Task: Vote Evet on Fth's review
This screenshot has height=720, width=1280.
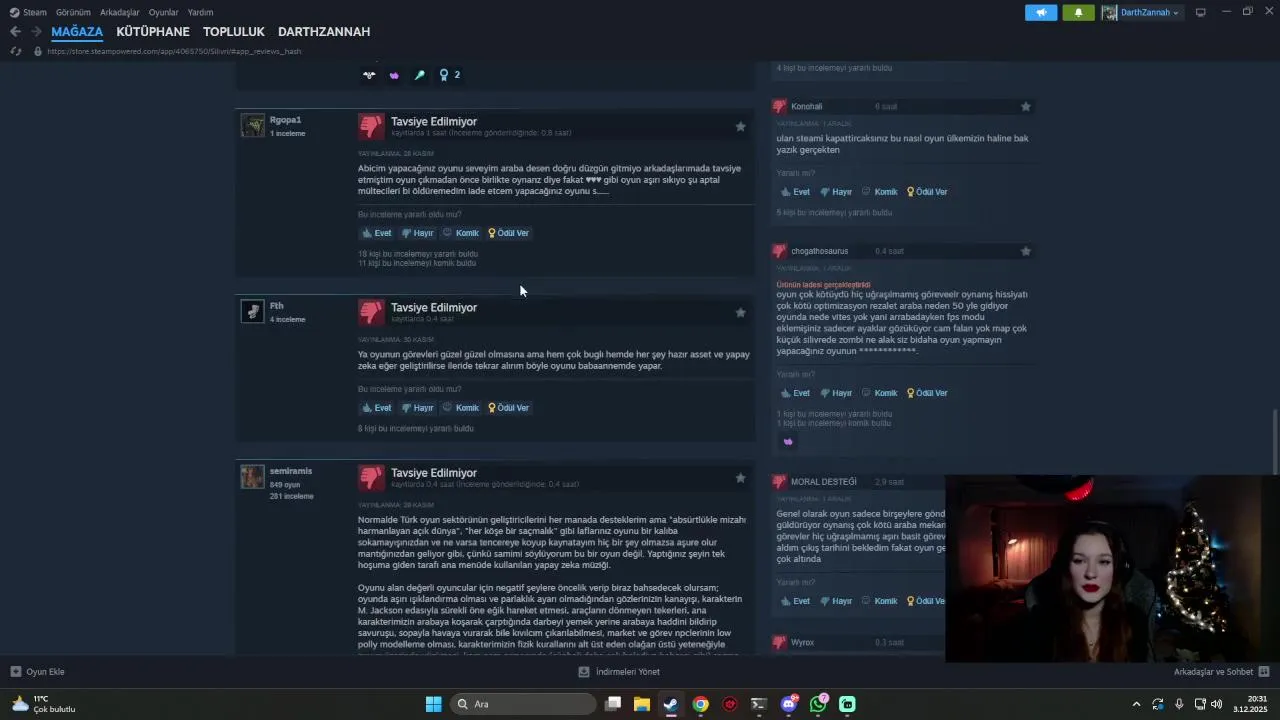Action: (x=377, y=408)
